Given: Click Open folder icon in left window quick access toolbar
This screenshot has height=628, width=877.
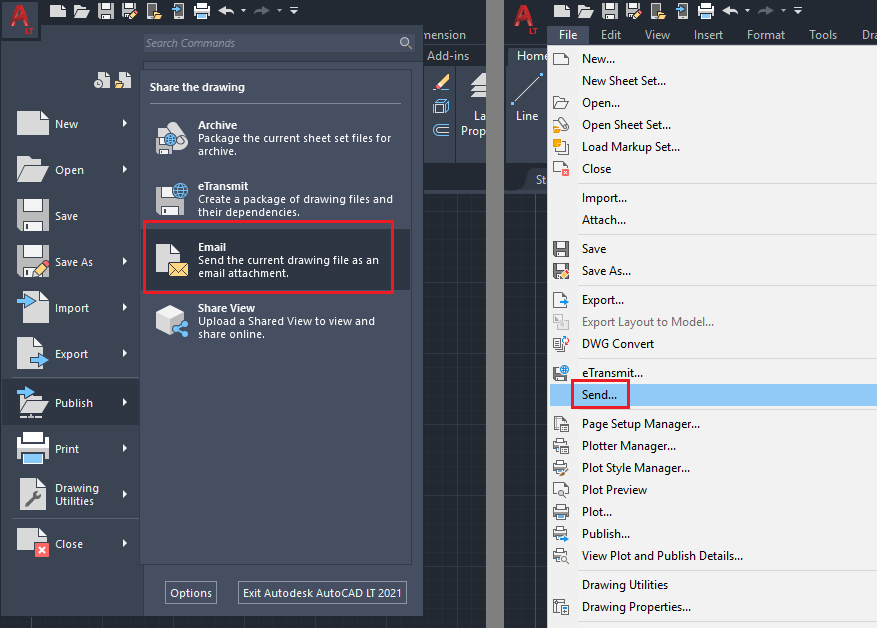Looking at the screenshot, I should (82, 11).
